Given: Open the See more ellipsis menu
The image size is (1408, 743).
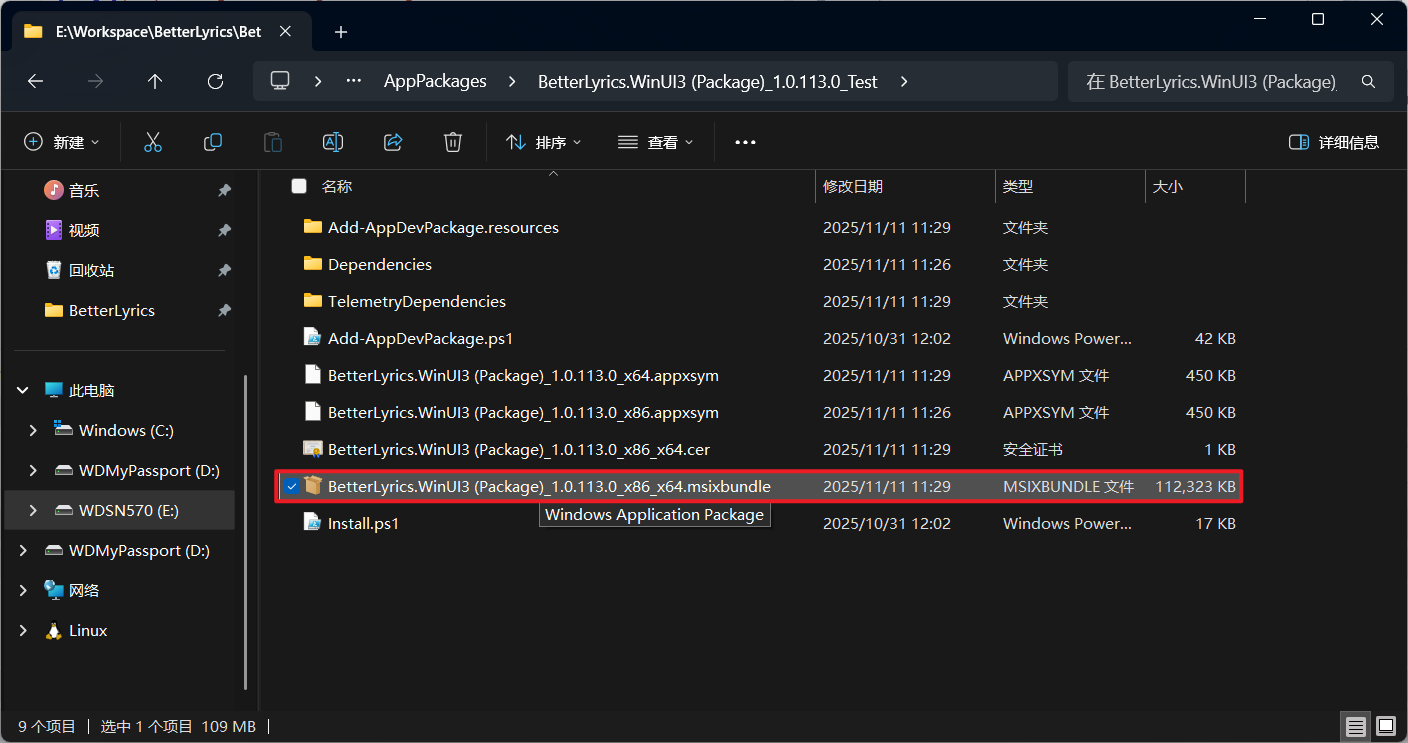Looking at the screenshot, I should [x=745, y=142].
